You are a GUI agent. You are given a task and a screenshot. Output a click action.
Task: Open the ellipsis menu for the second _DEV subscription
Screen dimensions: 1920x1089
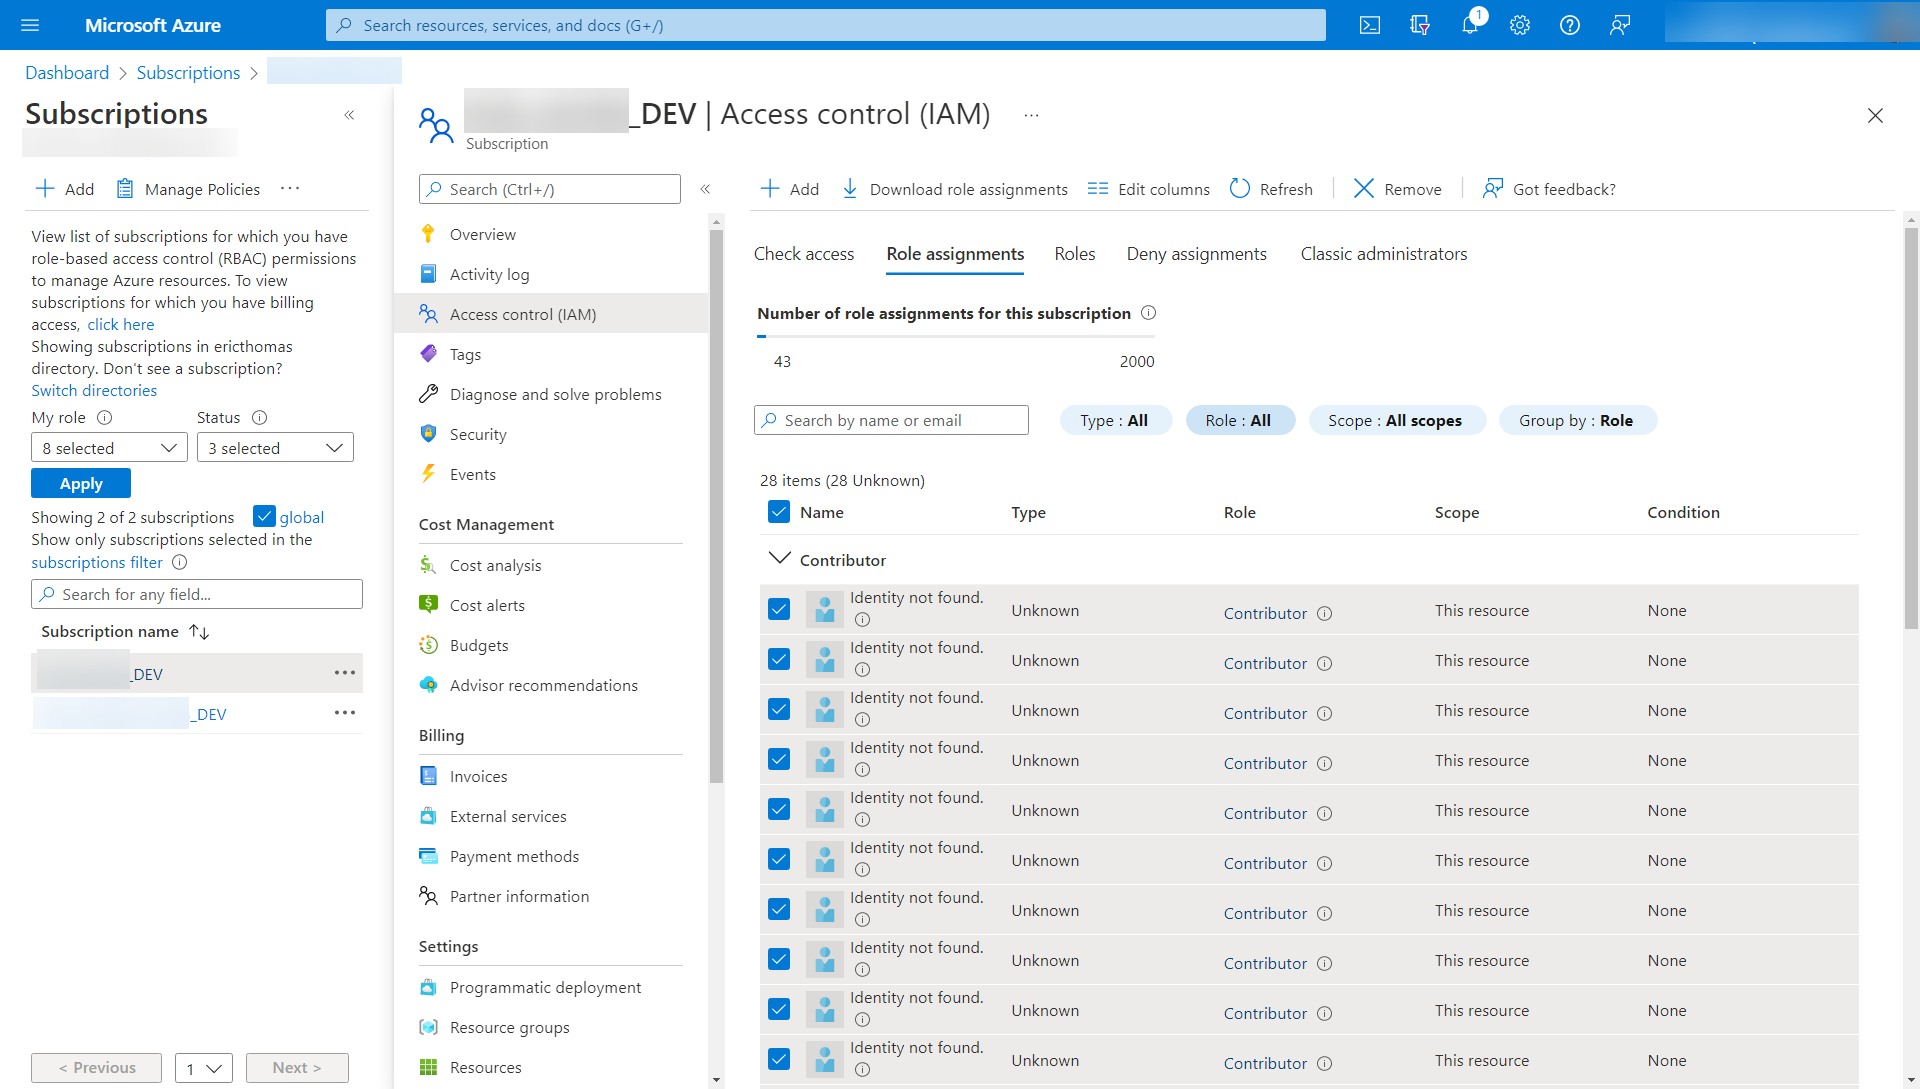click(345, 713)
